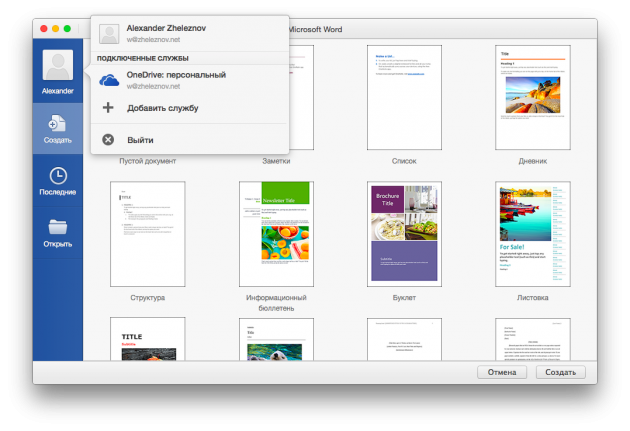
Task: Select the Создать sidebar icon
Action: coord(57,124)
